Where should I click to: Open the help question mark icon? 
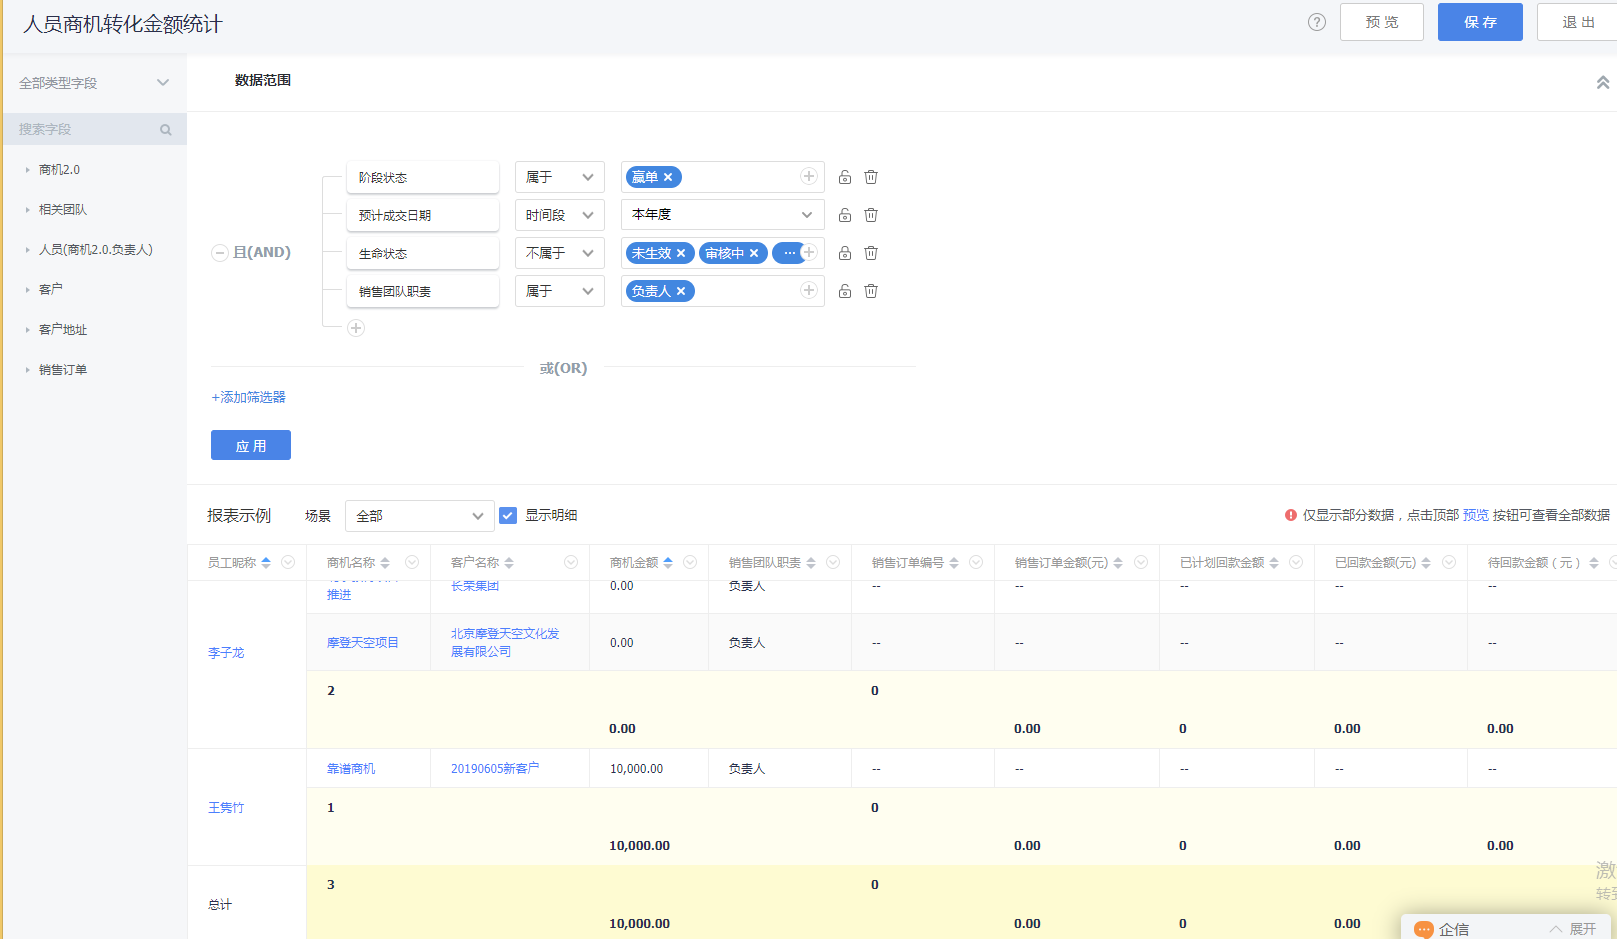[1317, 22]
